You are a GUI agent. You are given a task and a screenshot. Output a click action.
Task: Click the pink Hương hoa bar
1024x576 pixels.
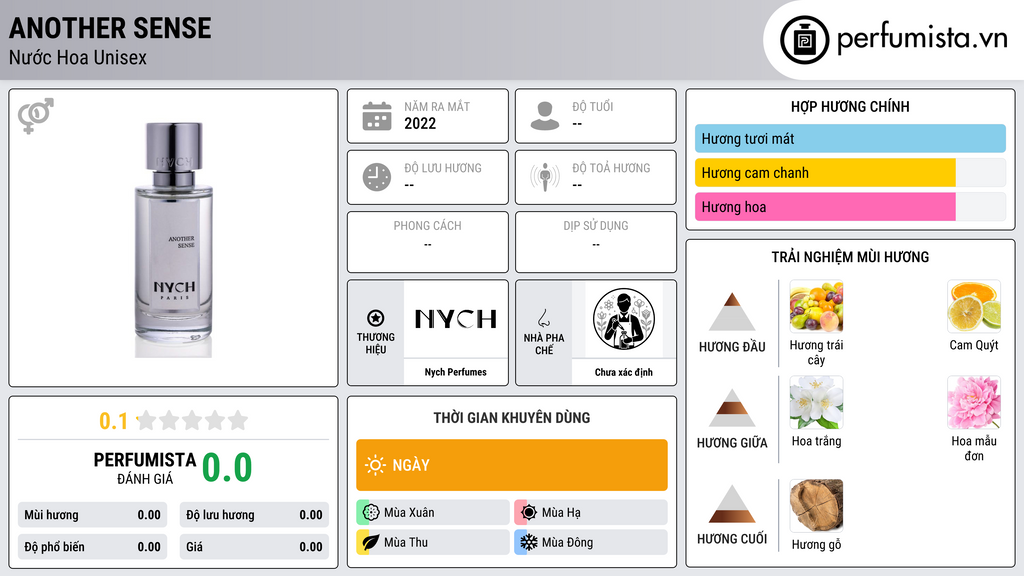pyautogui.click(x=825, y=207)
